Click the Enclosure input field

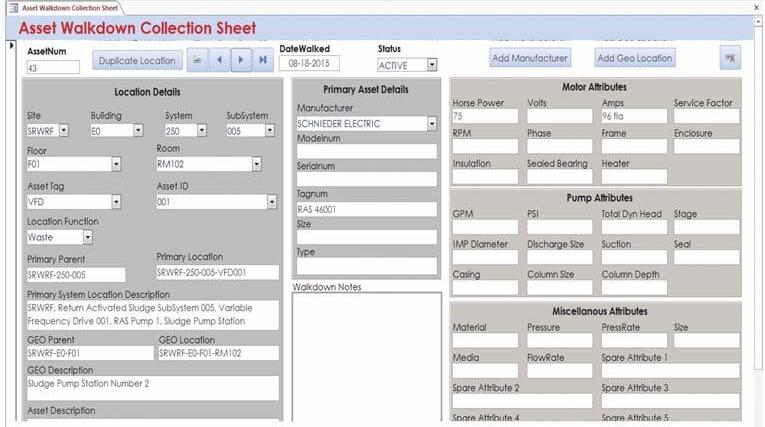coord(706,146)
